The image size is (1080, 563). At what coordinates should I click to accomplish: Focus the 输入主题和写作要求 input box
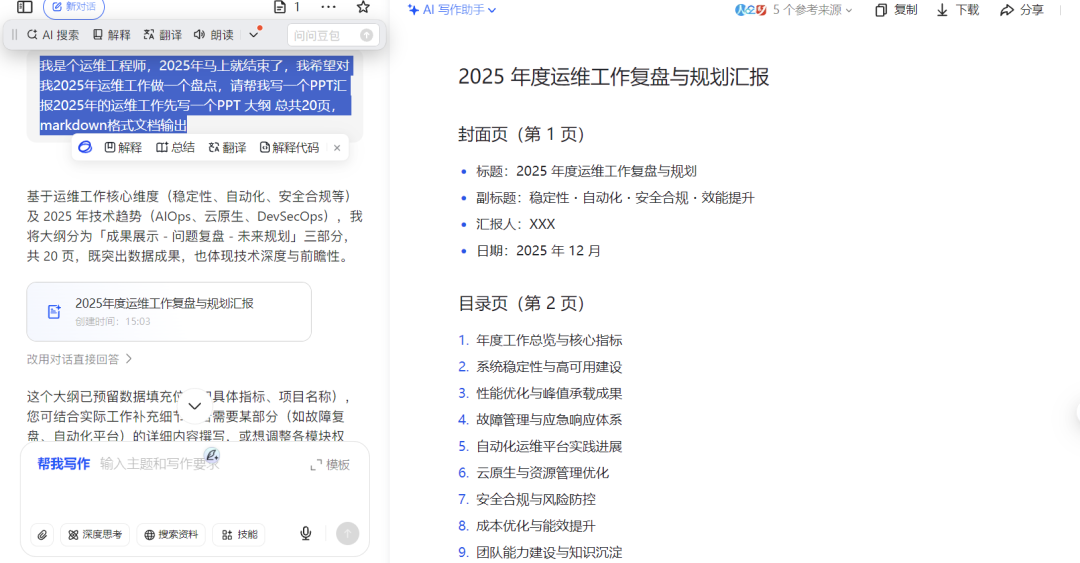160,464
